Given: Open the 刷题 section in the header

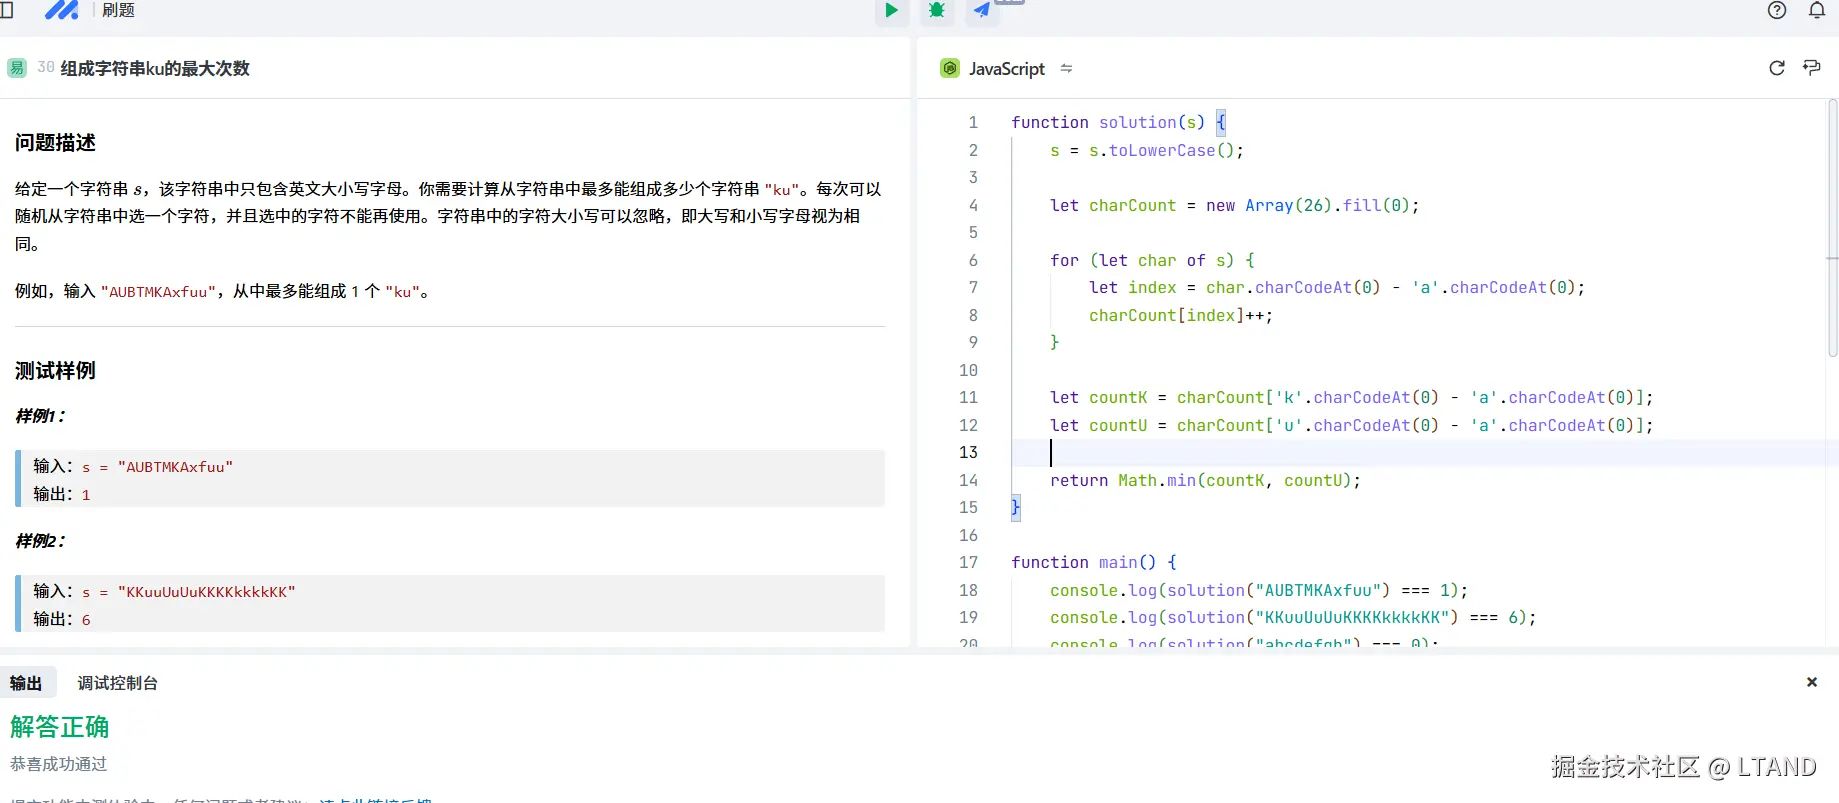Looking at the screenshot, I should tap(118, 11).
